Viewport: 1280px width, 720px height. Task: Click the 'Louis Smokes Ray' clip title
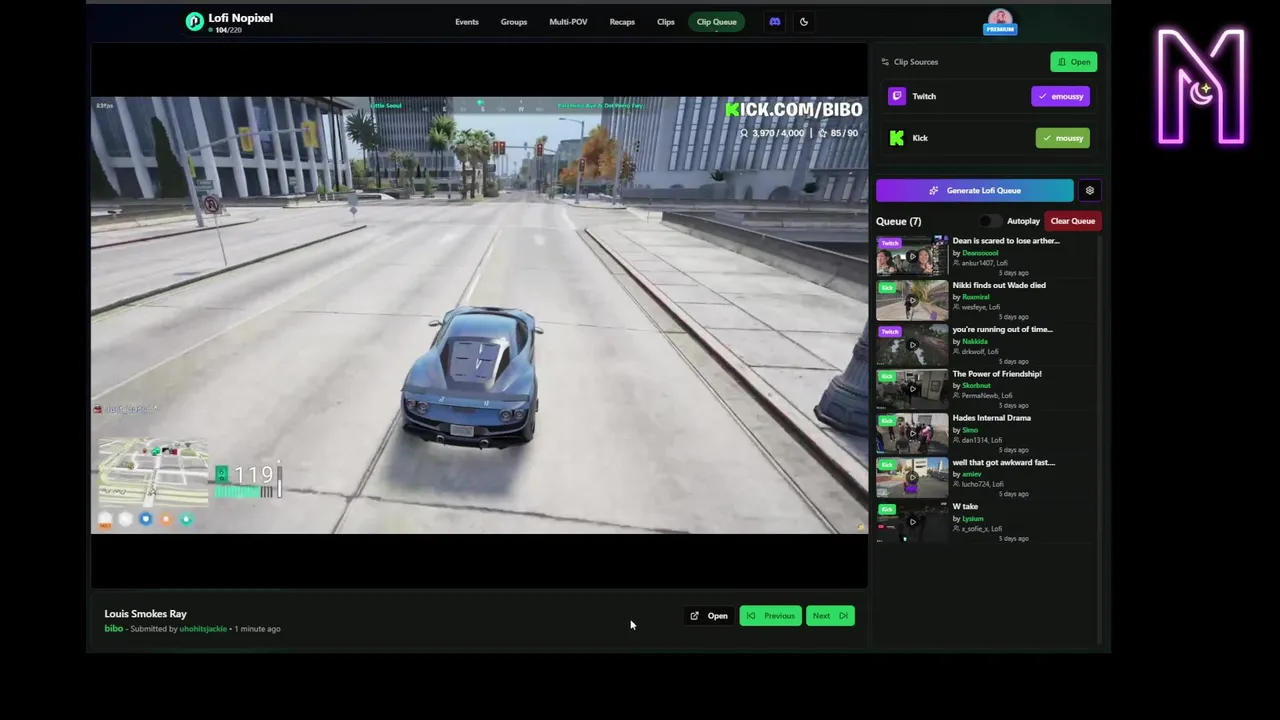pyautogui.click(x=145, y=614)
